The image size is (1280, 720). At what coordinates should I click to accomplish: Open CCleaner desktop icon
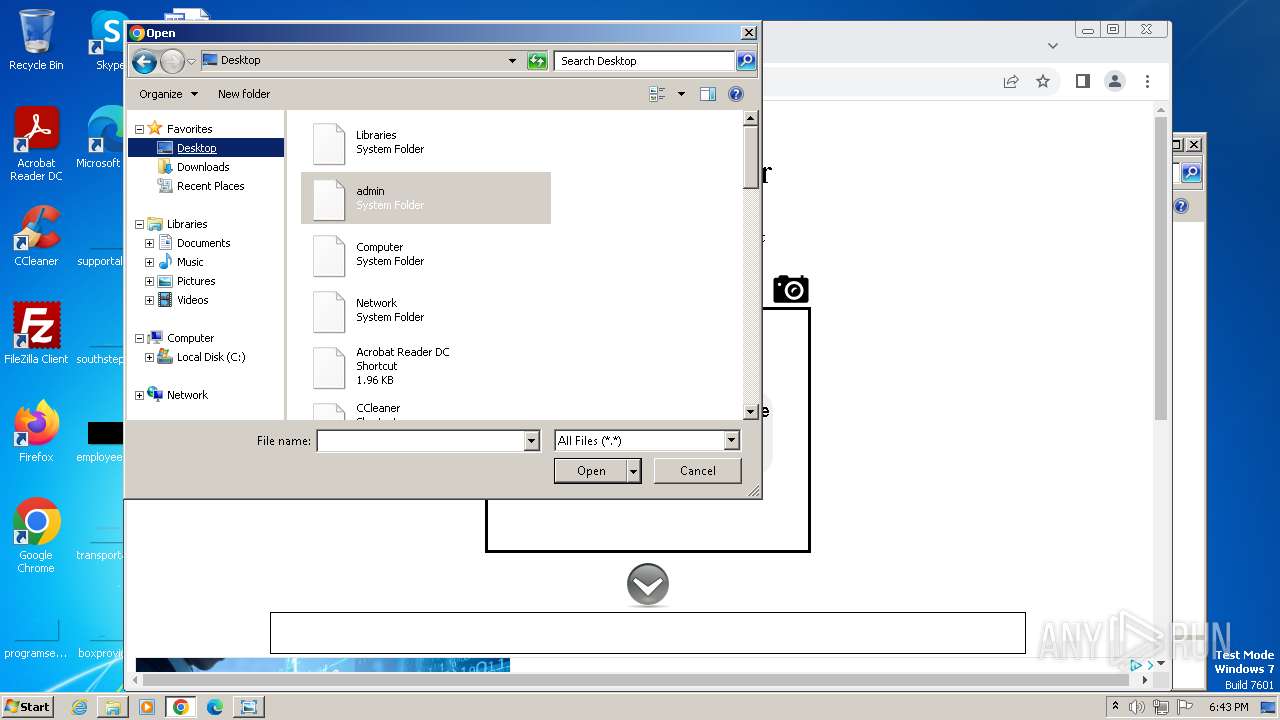coord(36,236)
